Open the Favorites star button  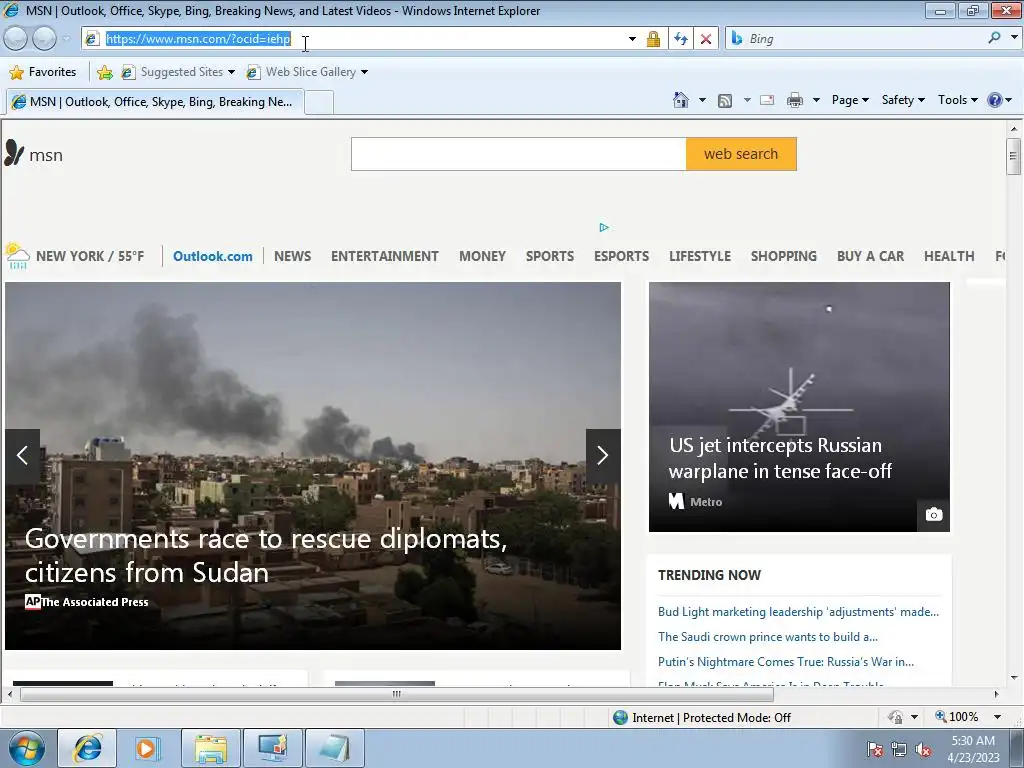coord(44,72)
